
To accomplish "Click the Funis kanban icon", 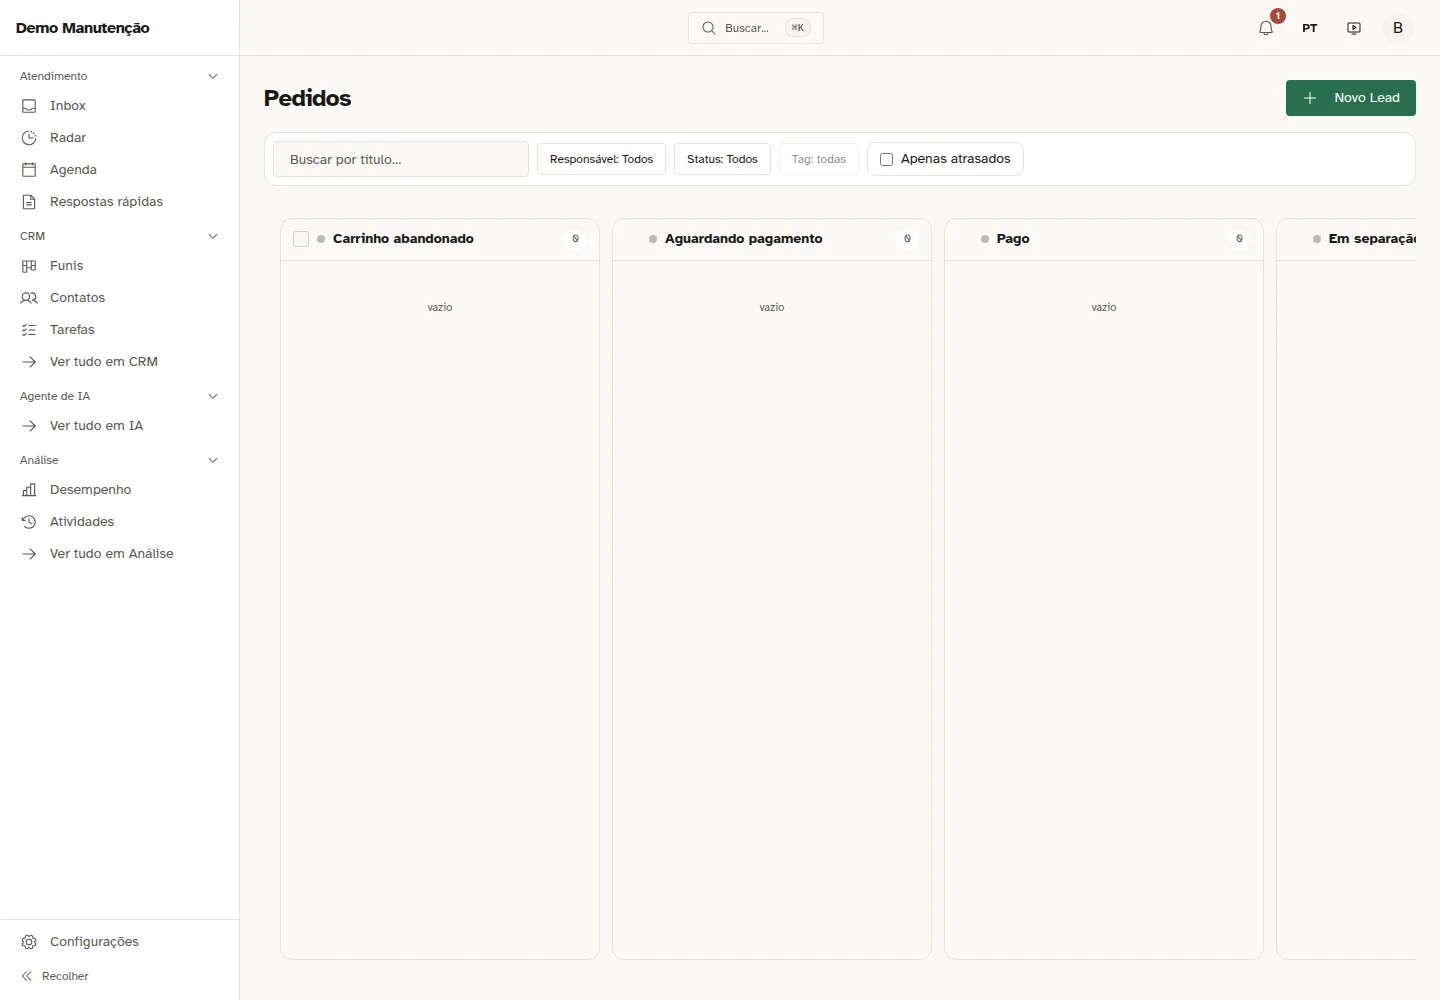I will point(29,266).
